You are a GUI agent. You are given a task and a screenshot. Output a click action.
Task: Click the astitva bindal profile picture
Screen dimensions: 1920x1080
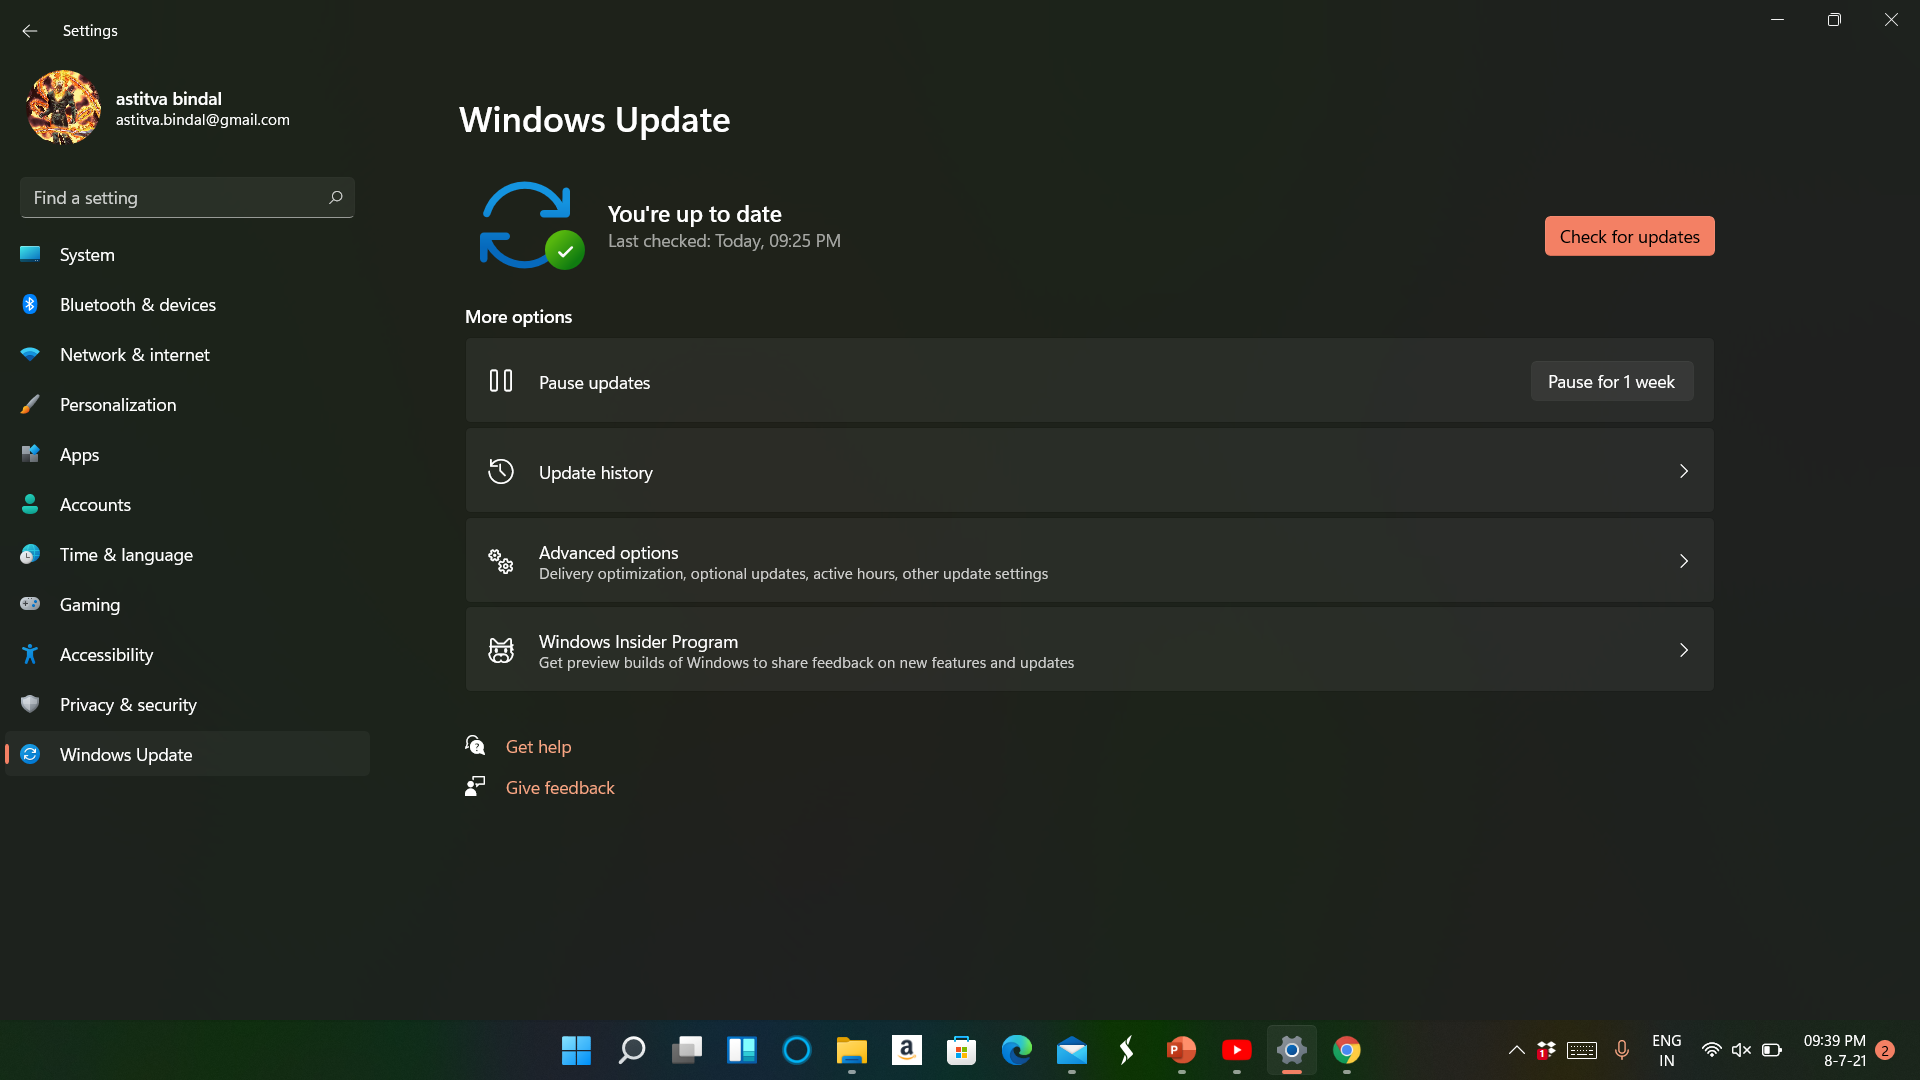[63, 107]
